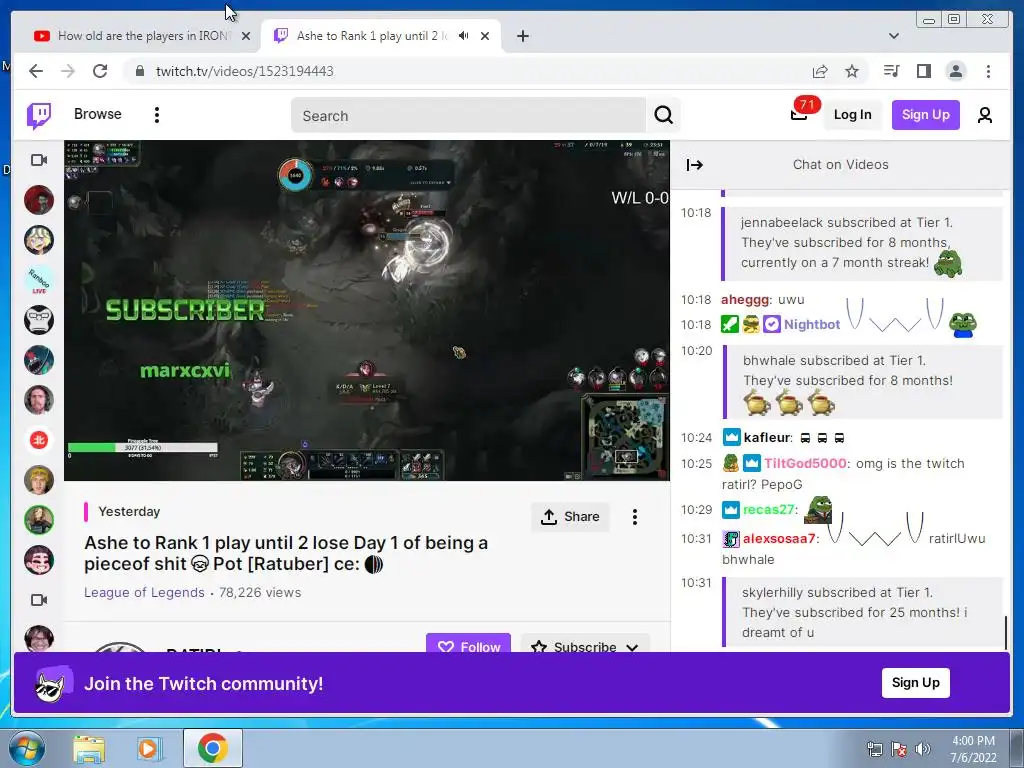Click the chat scrollbar thumb
Image resolution: width=1024 pixels, height=768 pixels.
1006,632
